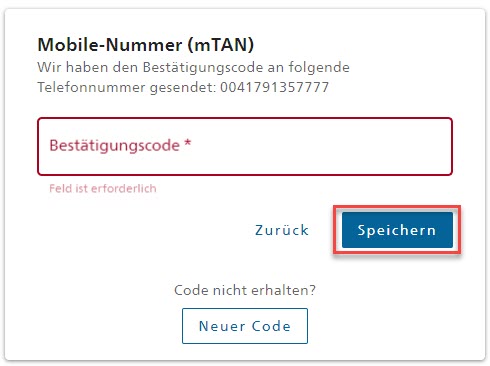This screenshot has height=366, width=490.
Task: Click the 'Code nicht erhalten?' text
Action: (245, 290)
